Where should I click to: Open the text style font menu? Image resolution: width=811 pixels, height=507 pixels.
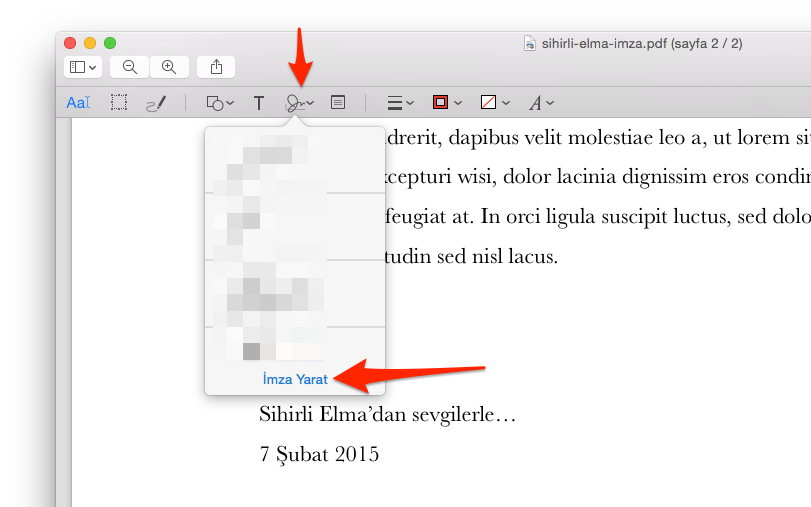541,102
